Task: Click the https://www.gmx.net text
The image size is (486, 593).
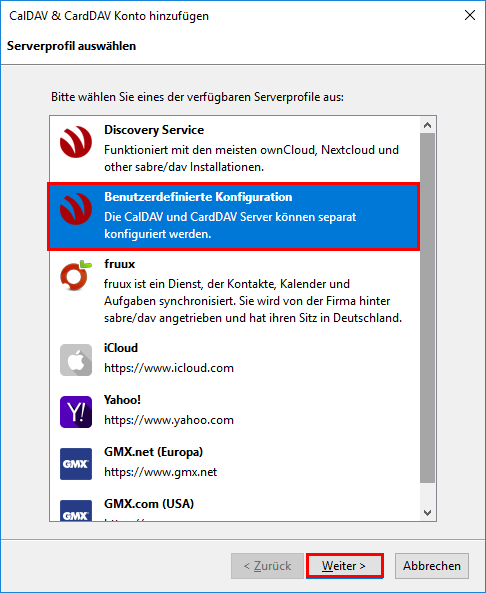Action: (x=161, y=472)
